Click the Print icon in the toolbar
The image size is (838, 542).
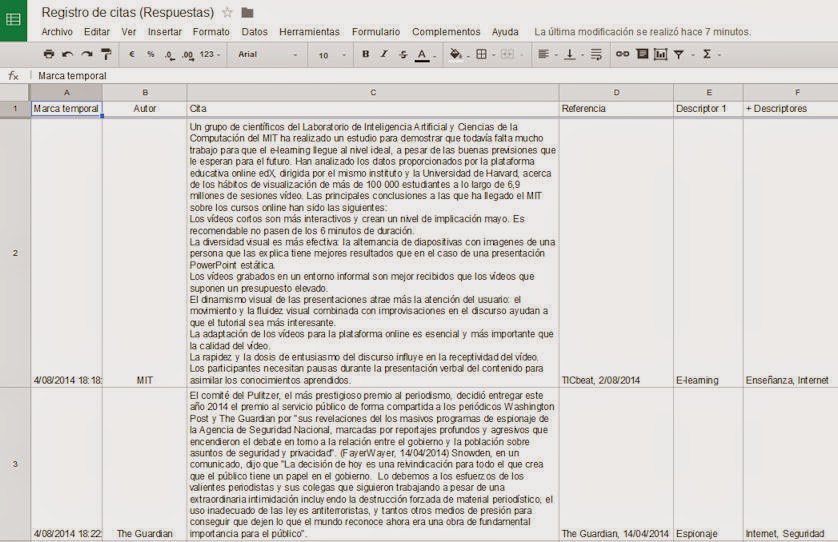(x=49, y=54)
